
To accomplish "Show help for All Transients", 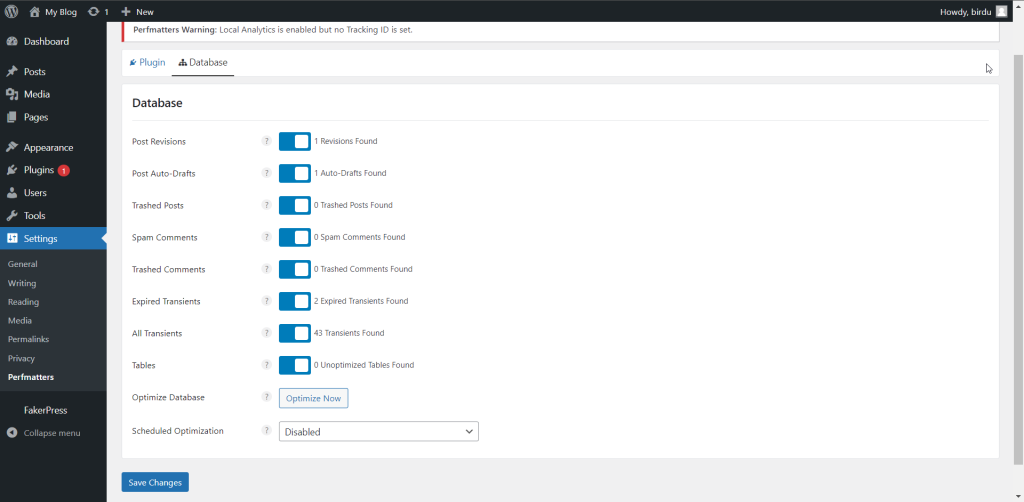I will coord(266,333).
